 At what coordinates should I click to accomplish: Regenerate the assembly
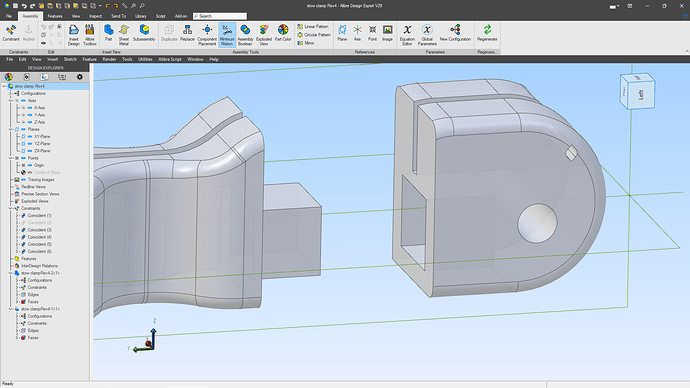(487, 33)
